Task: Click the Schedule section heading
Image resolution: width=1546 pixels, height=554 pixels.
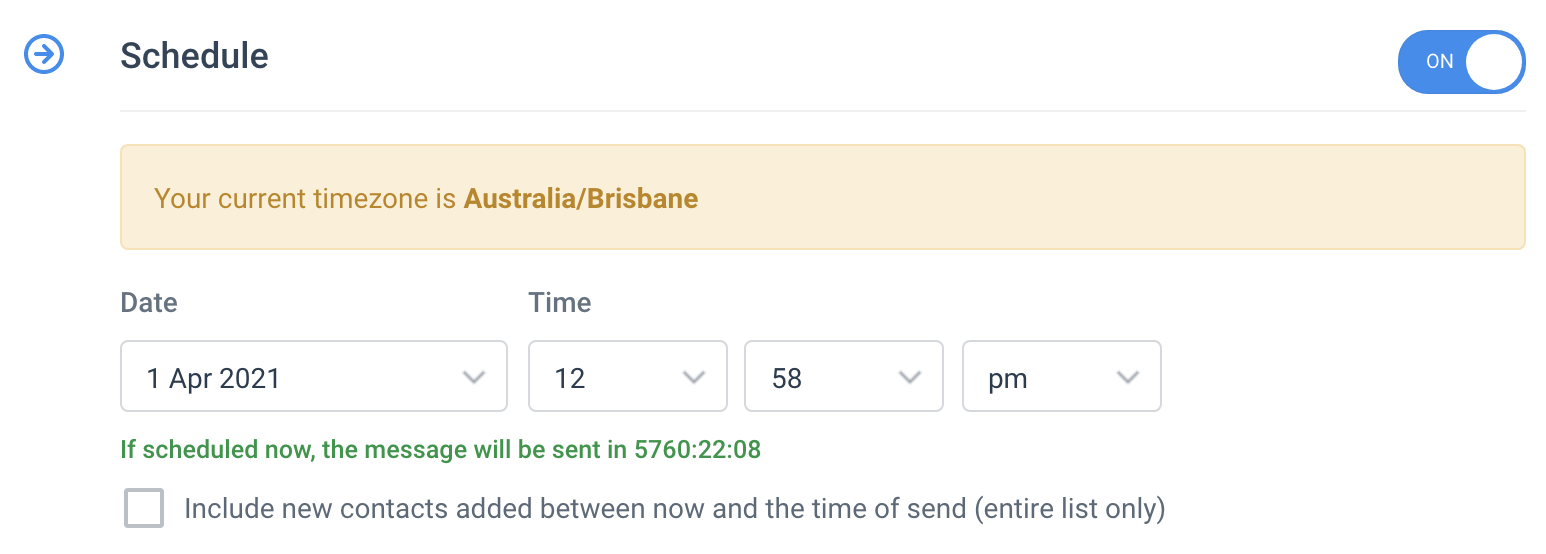Action: click(195, 55)
